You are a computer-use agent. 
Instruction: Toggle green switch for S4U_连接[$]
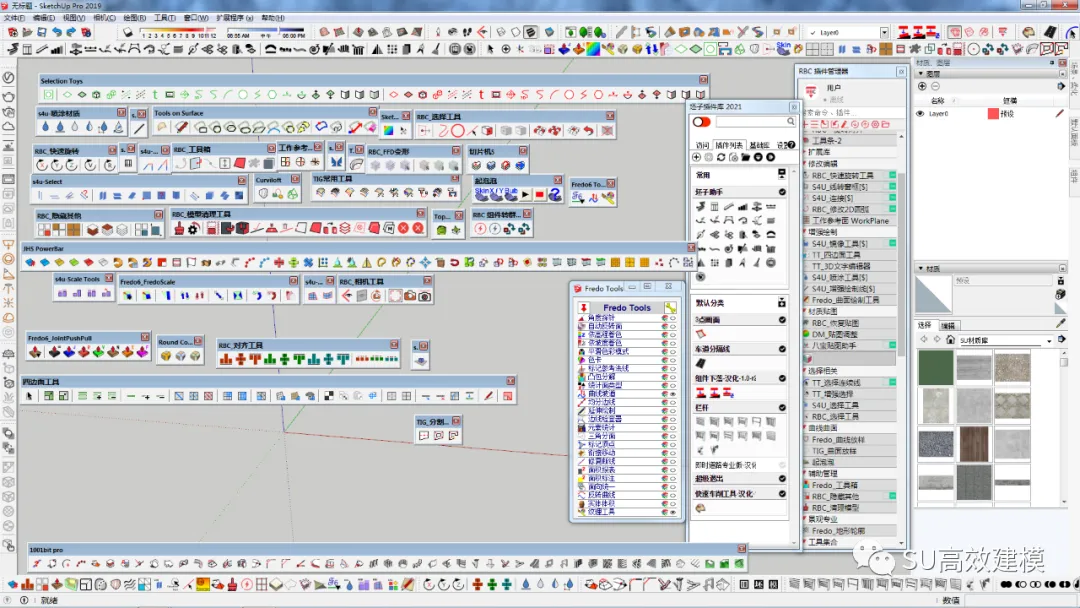point(893,198)
